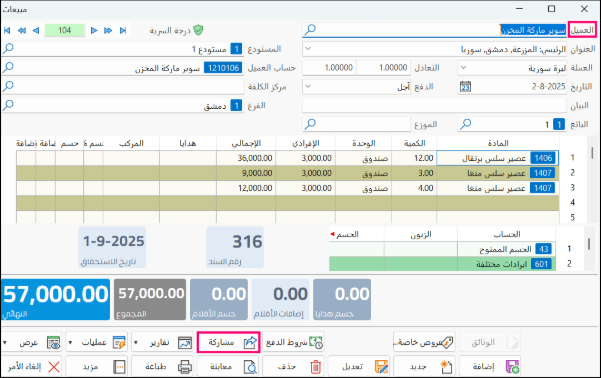Click مزيد more button

pos(97,366)
